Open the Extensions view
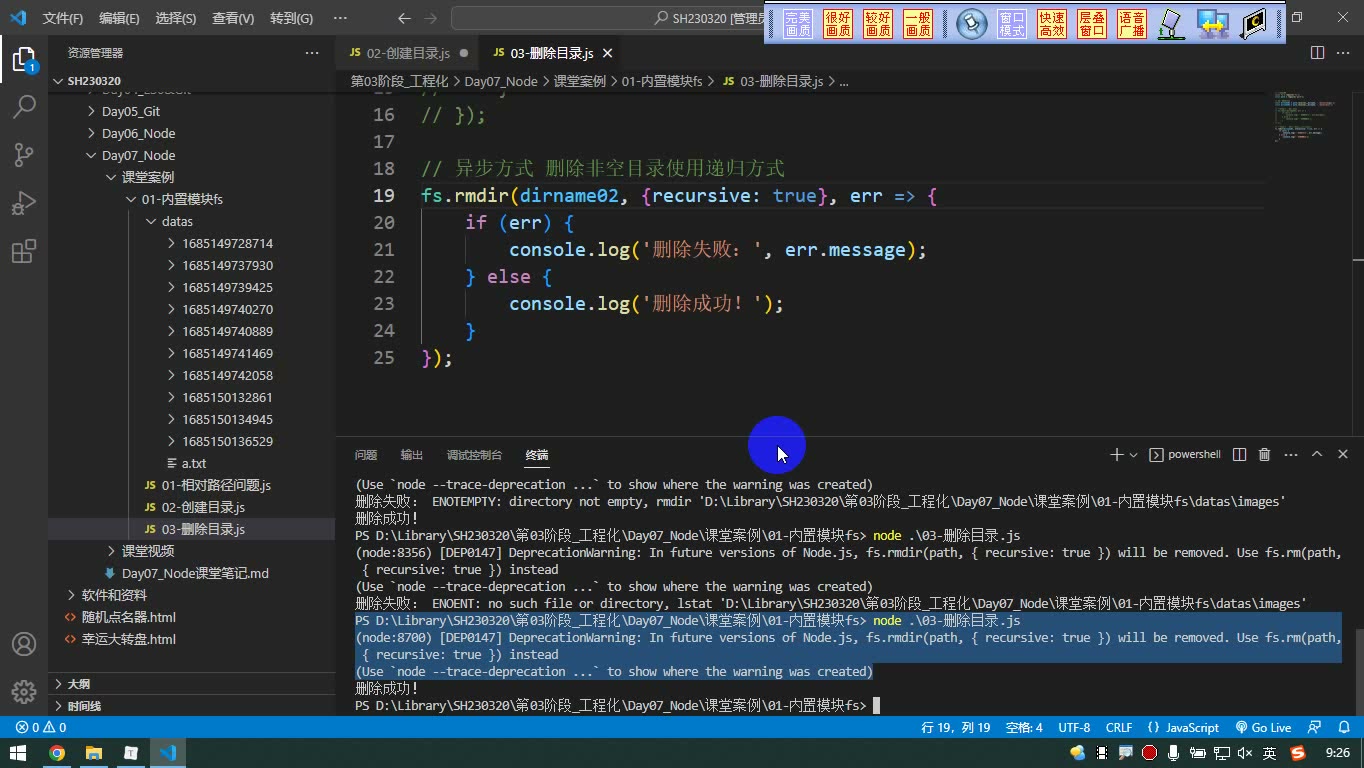The image size is (1364, 768). [x=24, y=251]
